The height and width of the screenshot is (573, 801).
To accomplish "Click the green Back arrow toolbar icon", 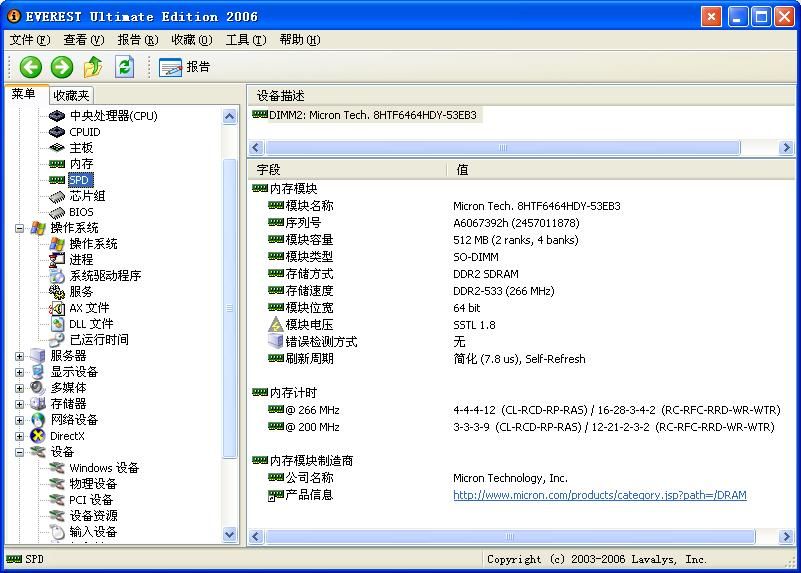I will pyautogui.click(x=30, y=67).
